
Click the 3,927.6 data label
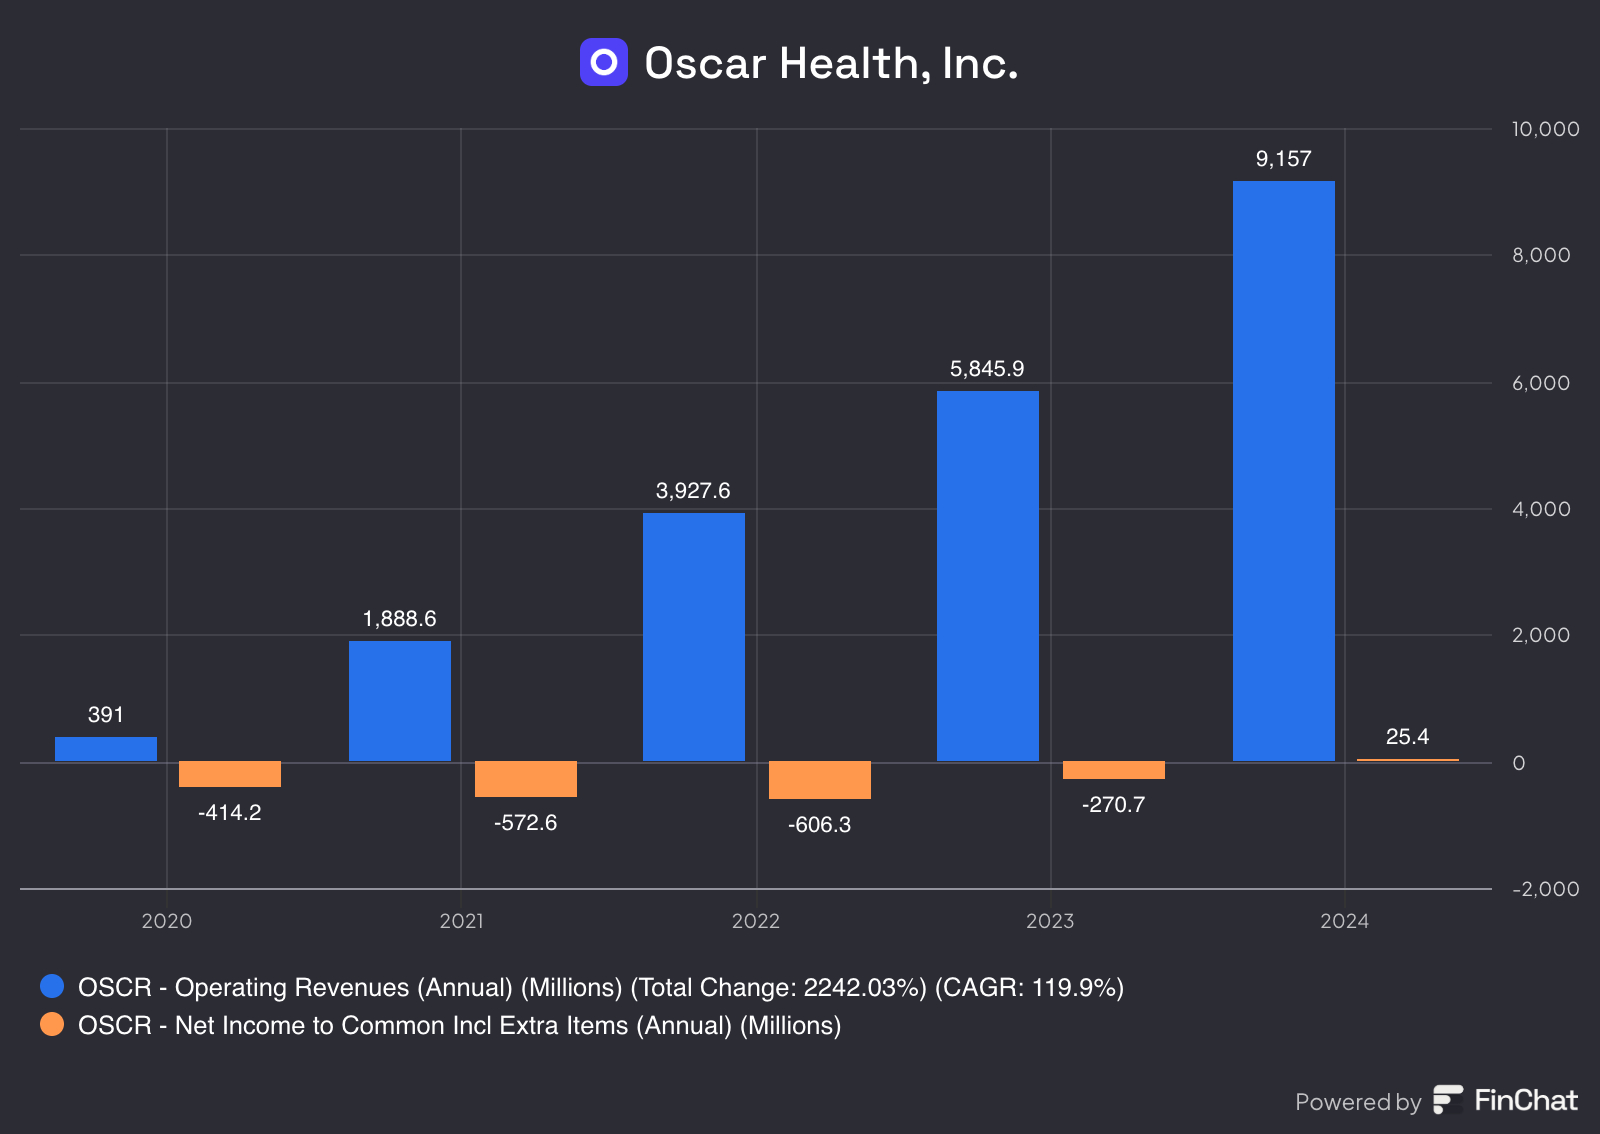pyautogui.click(x=693, y=491)
